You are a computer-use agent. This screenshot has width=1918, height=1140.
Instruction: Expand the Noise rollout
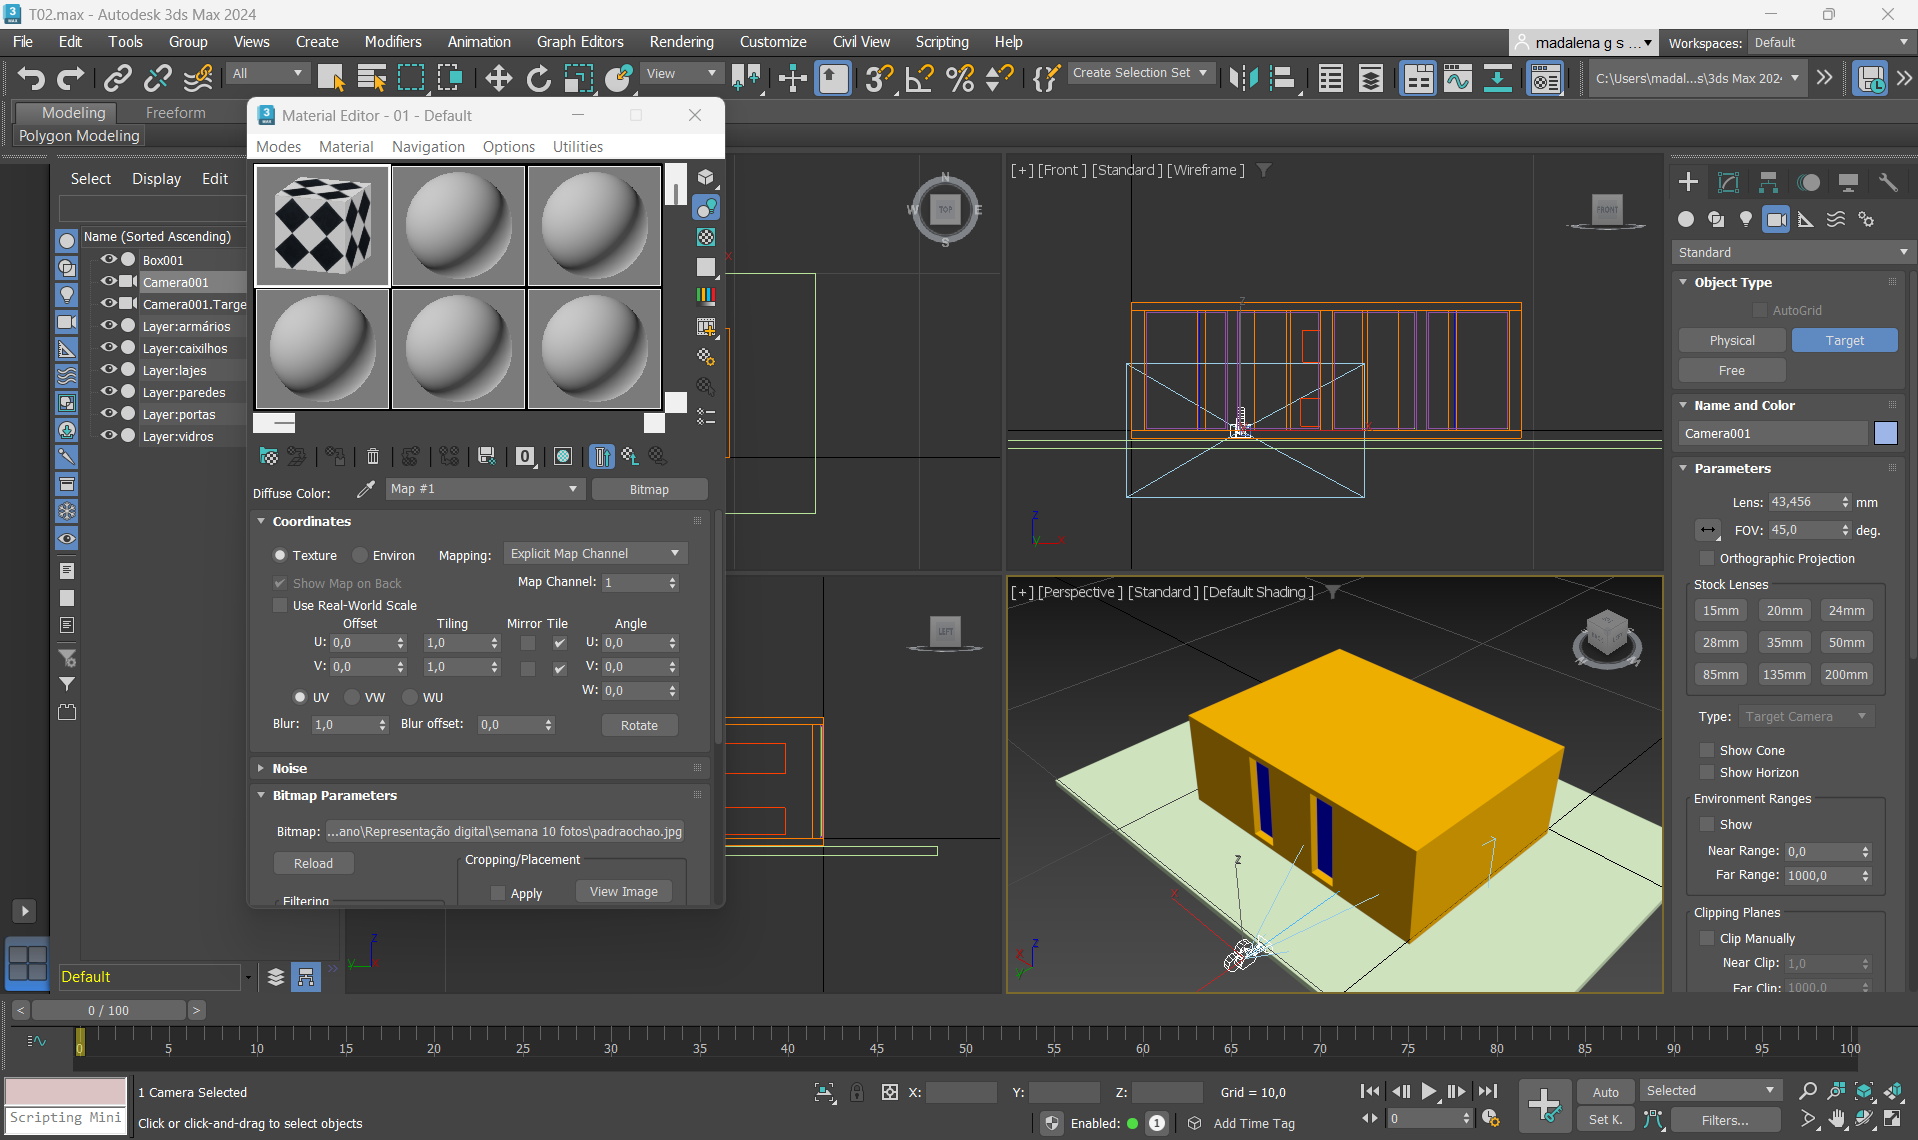tap(289, 768)
